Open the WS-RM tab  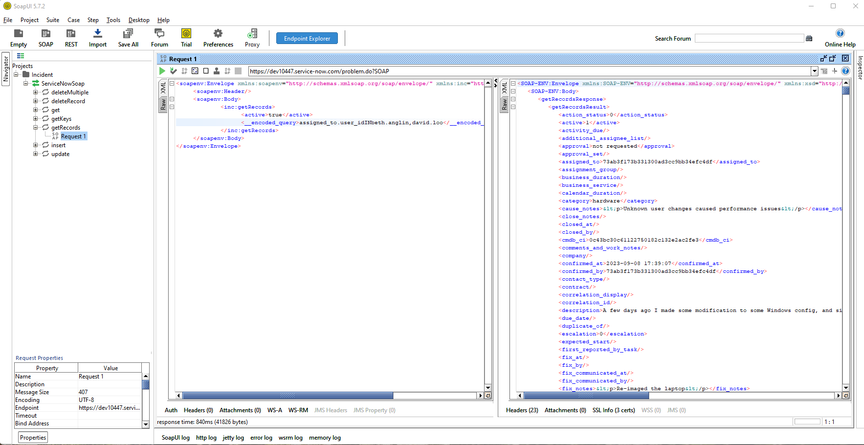pyautogui.click(x=298, y=410)
